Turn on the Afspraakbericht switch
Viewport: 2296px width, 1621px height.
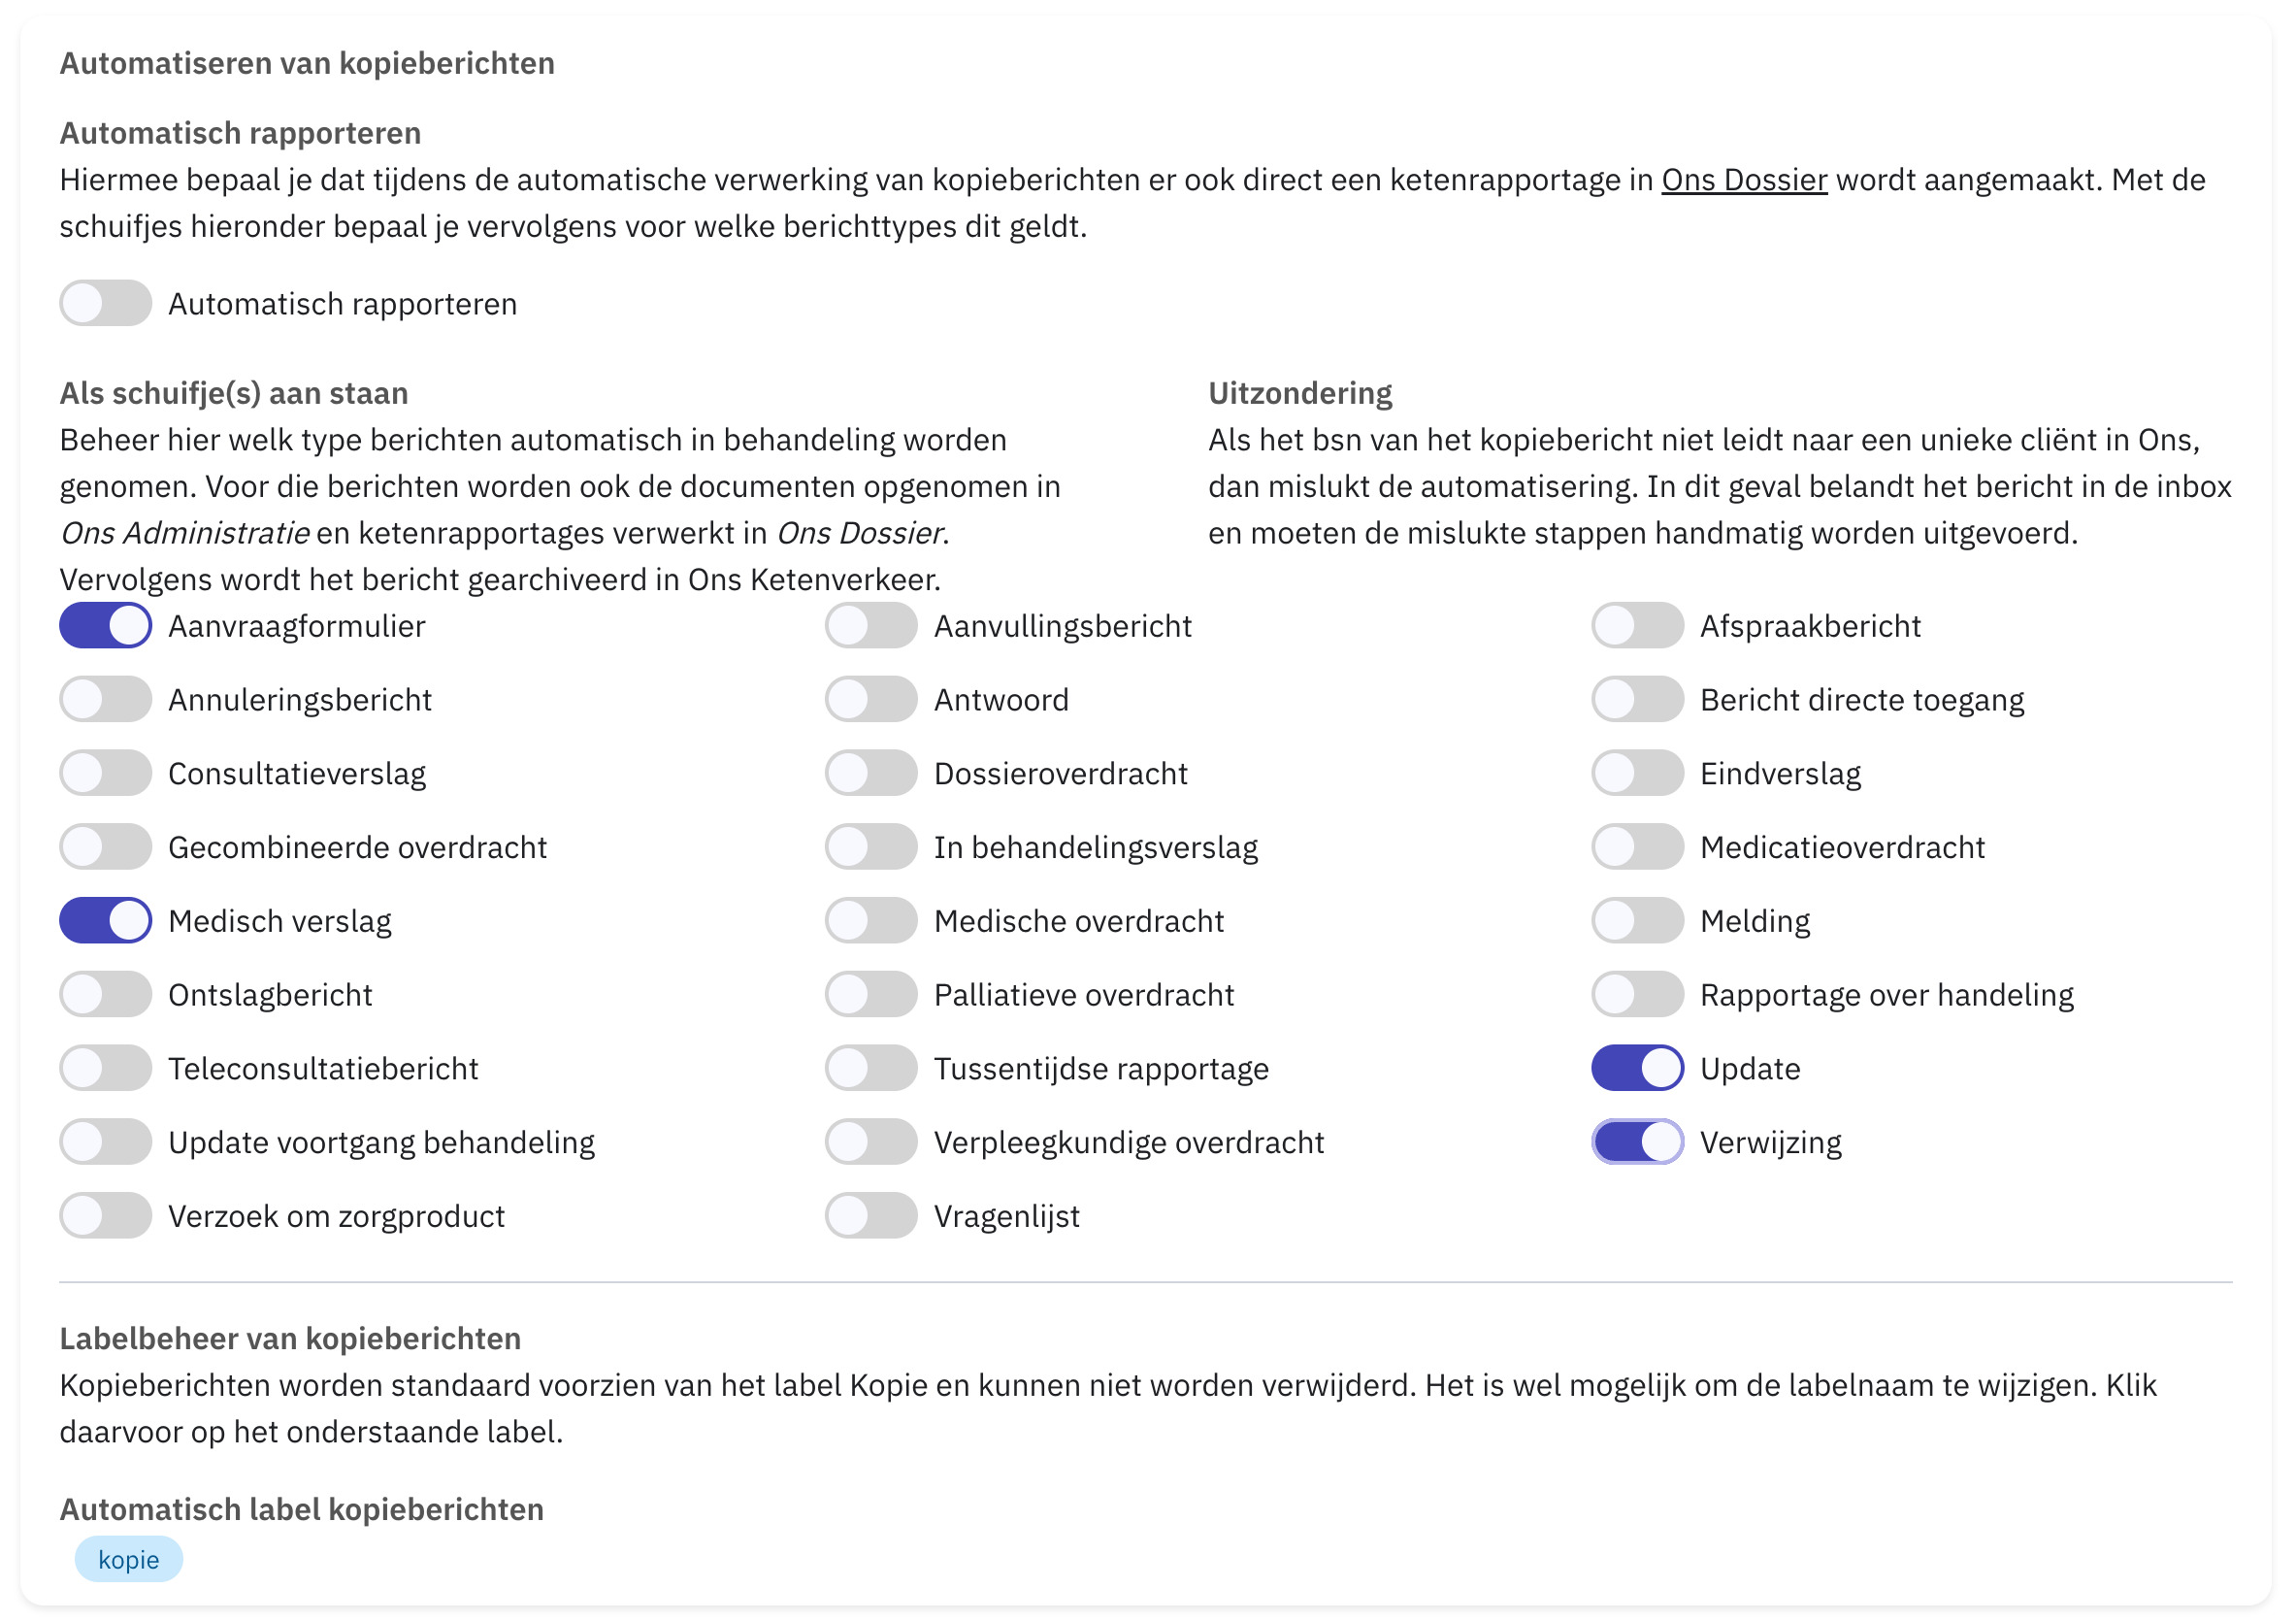click(1638, 626)
